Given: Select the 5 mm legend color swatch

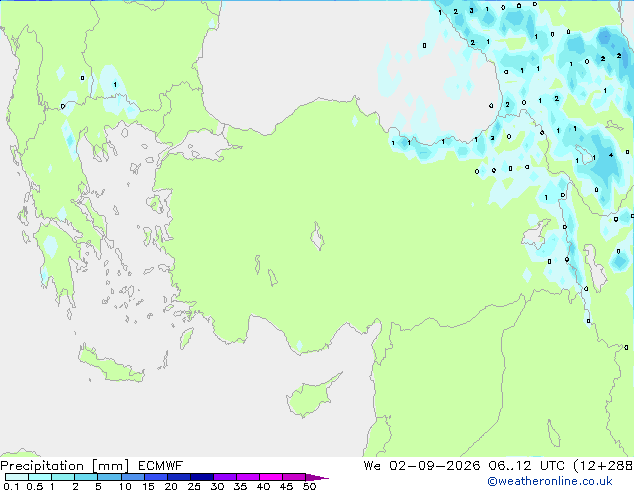Looking at the screenshot, I should tap(109, 477).
